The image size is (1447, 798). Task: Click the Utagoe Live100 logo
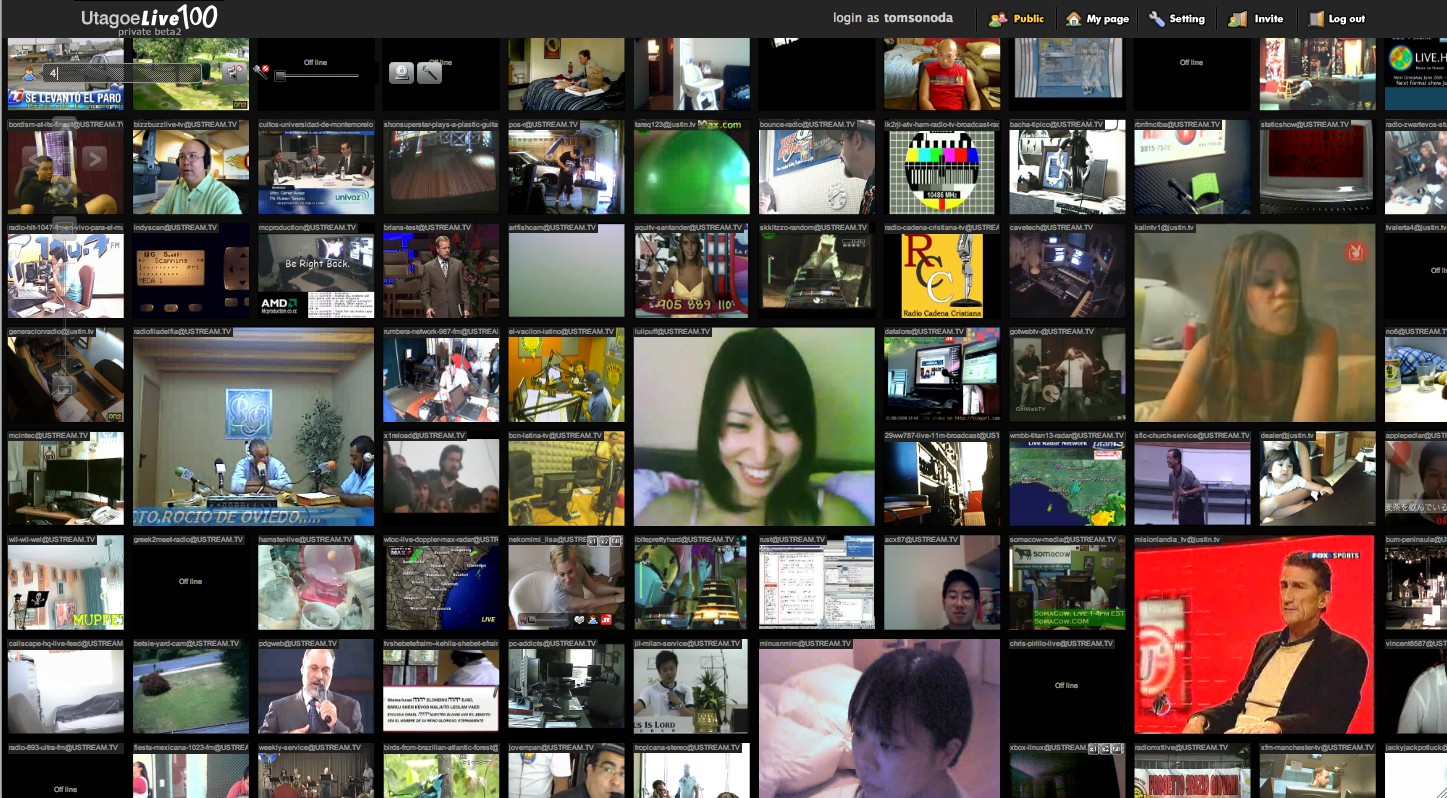pos(148,18)
